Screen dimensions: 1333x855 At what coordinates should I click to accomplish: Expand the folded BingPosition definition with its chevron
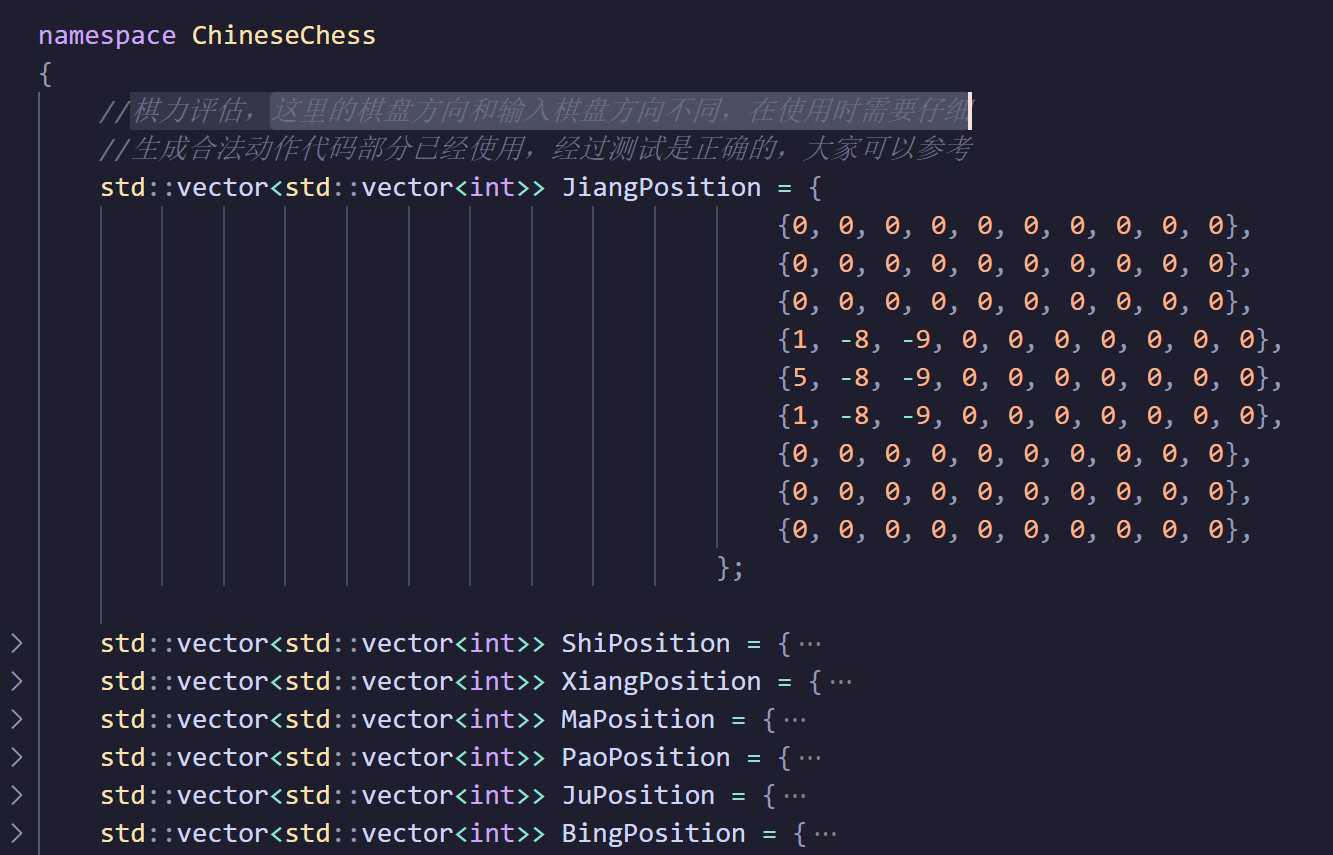tap(16, 833)
